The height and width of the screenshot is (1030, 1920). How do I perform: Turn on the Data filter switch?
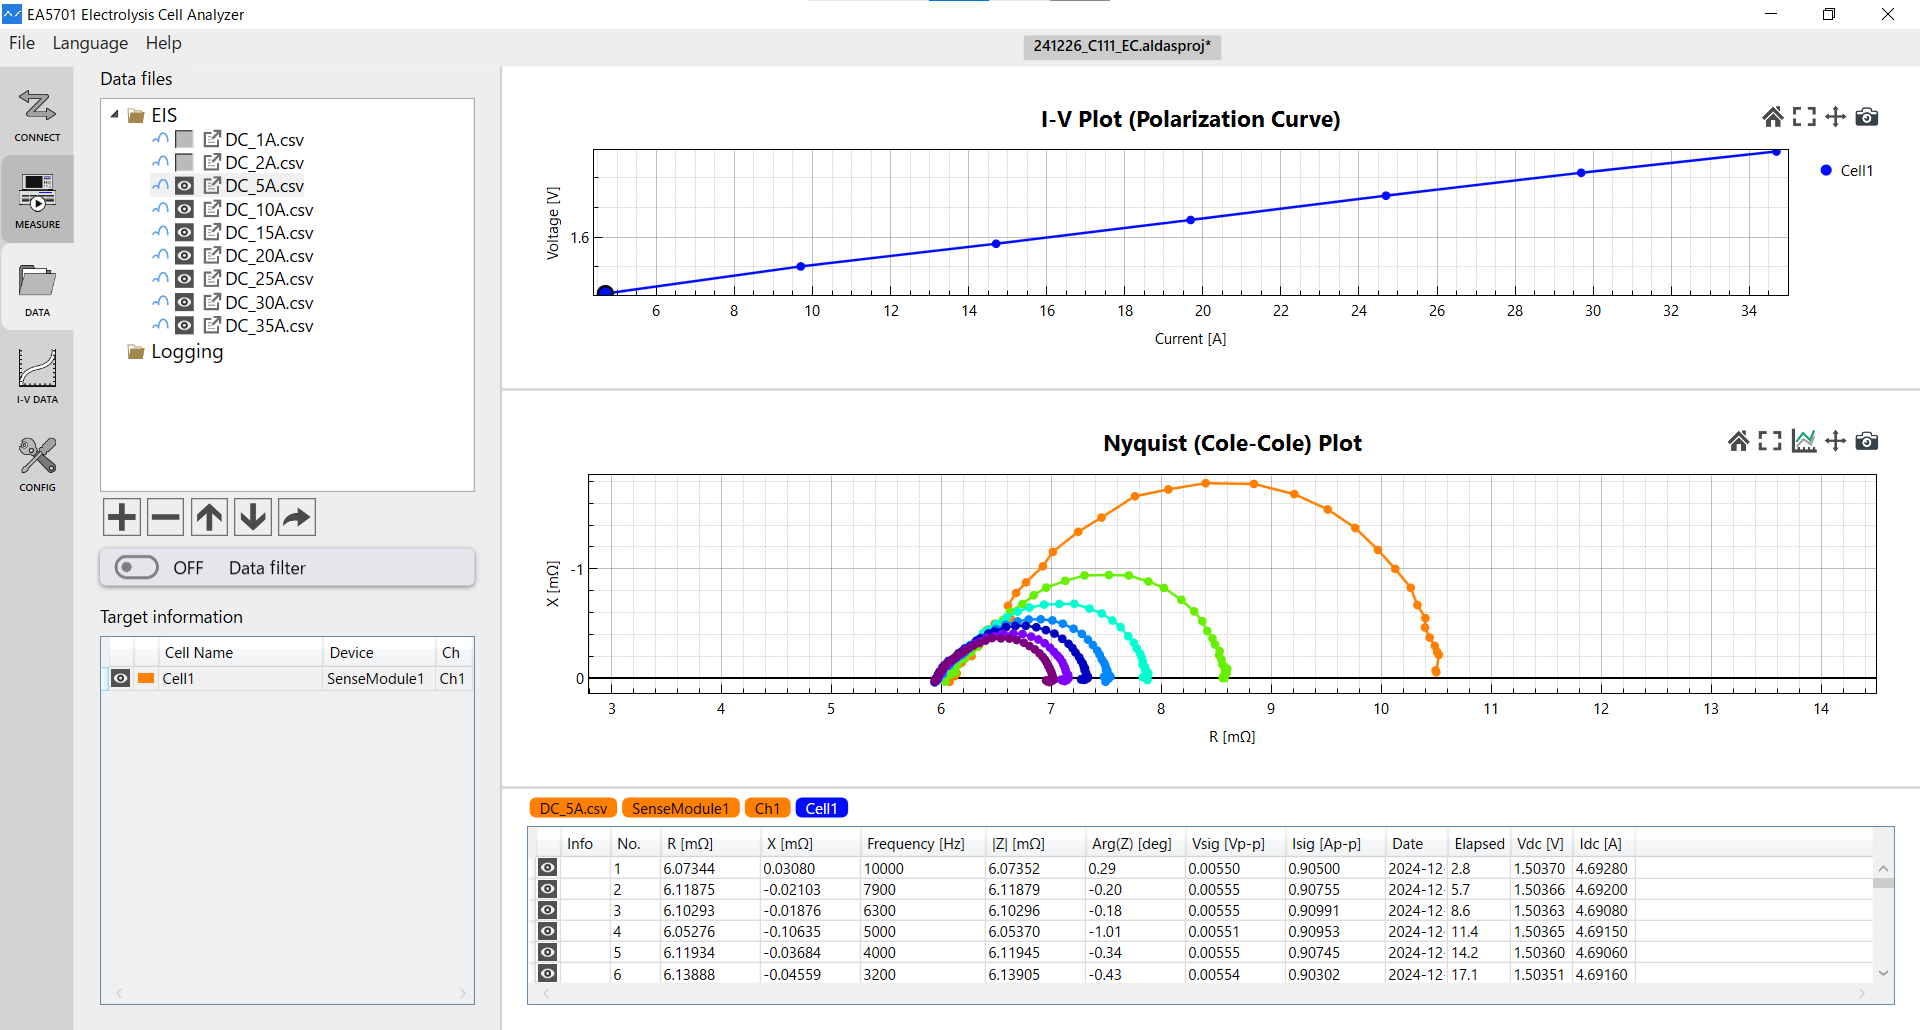[x=137, y=568]
